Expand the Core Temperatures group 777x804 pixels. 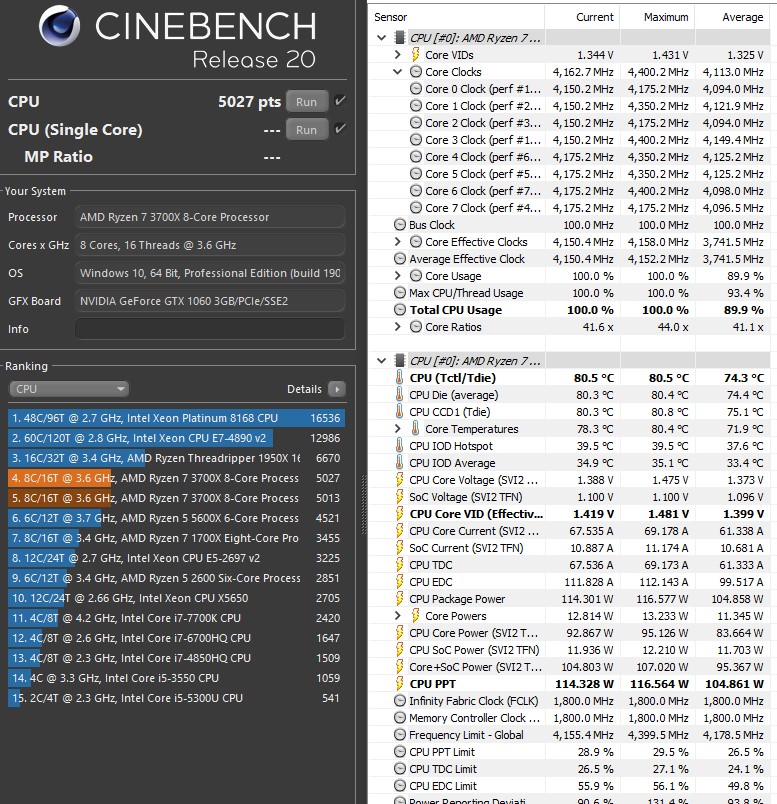click(399, 429)
